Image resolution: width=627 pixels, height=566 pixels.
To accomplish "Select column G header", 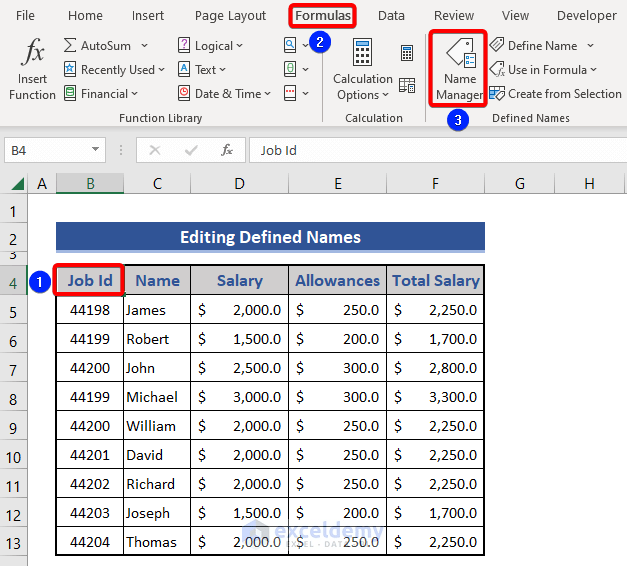I will 519,184.
